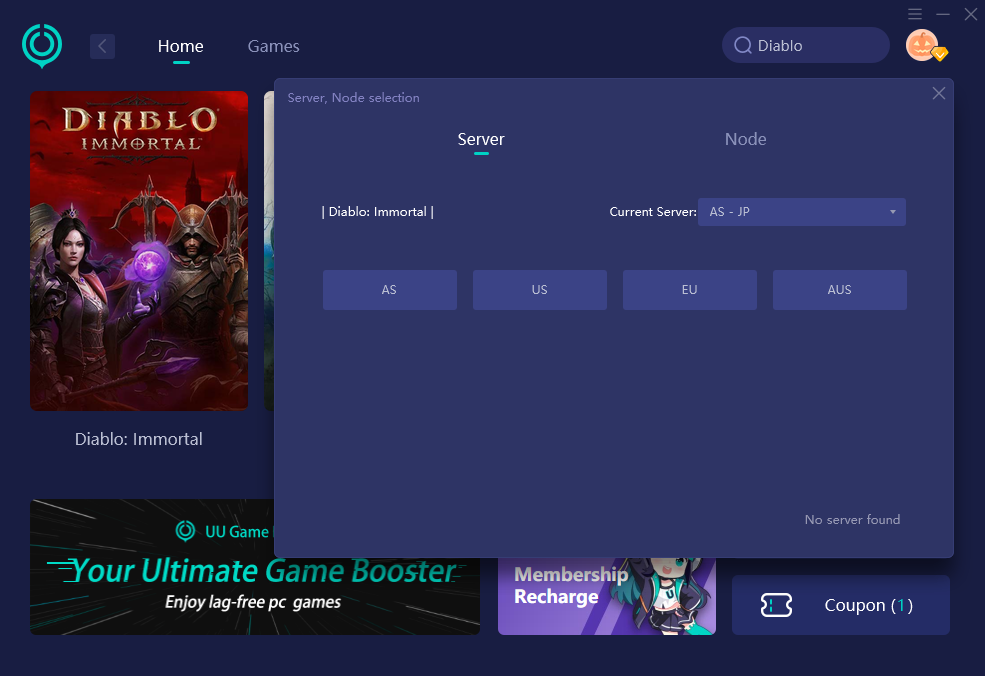Open the hamburger menu icon
Image resolution: width=985 pixels, height=676 pixels.
915,14
